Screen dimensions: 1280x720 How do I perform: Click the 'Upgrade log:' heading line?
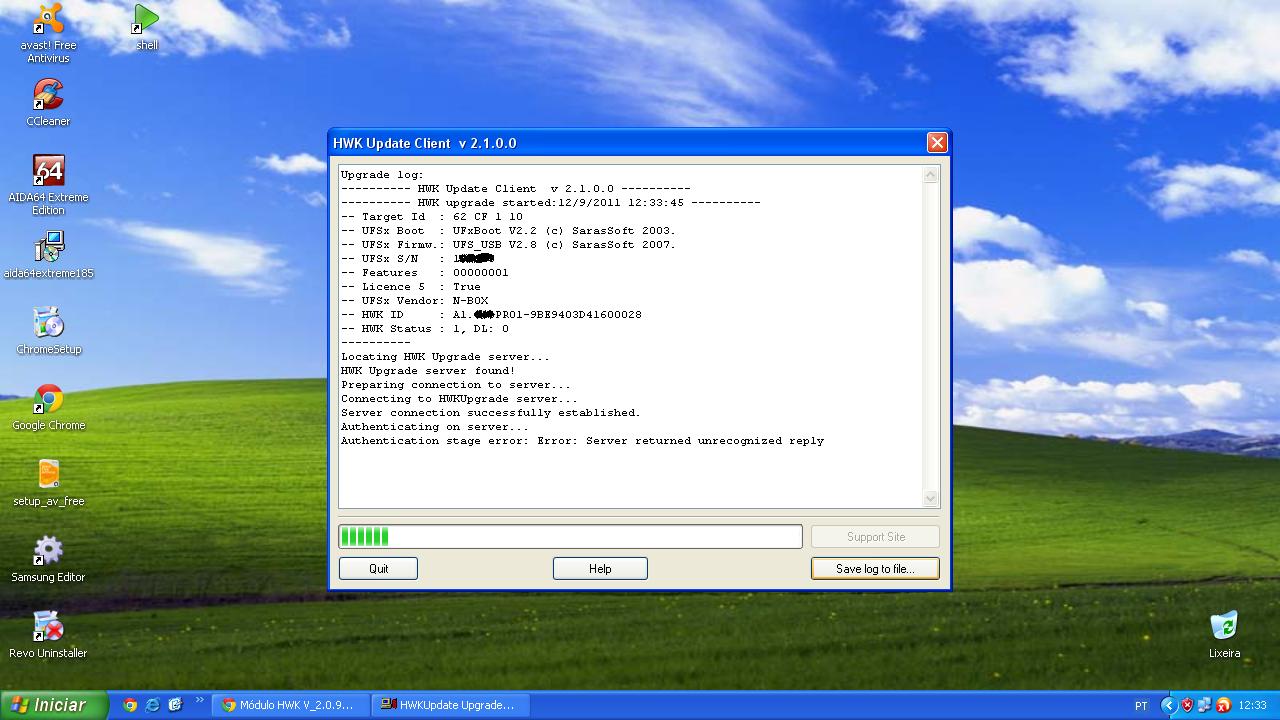tap(382, 175)
